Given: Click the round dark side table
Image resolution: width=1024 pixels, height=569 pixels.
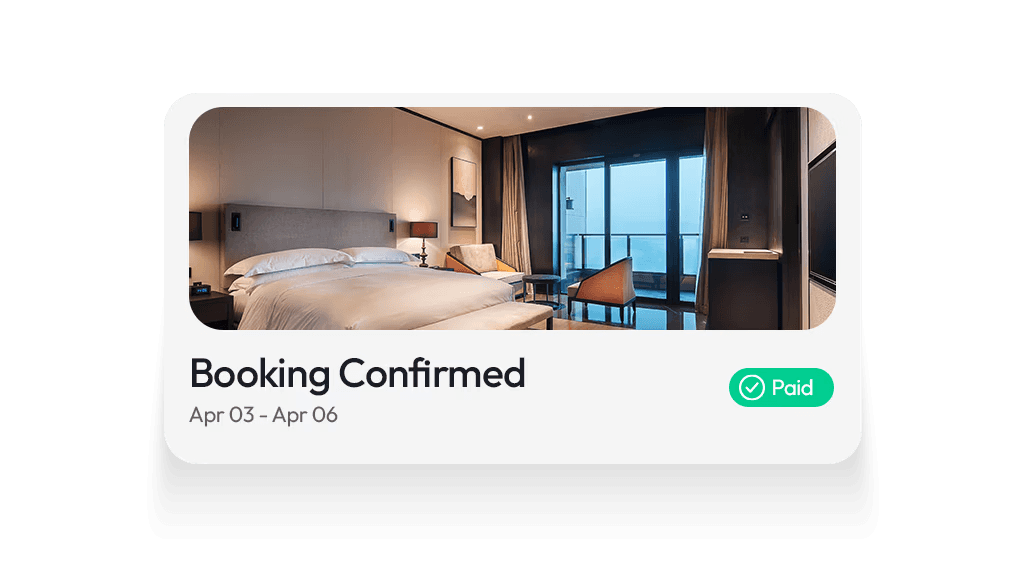Looking at the screenshot, I should (x=542, y=287).
